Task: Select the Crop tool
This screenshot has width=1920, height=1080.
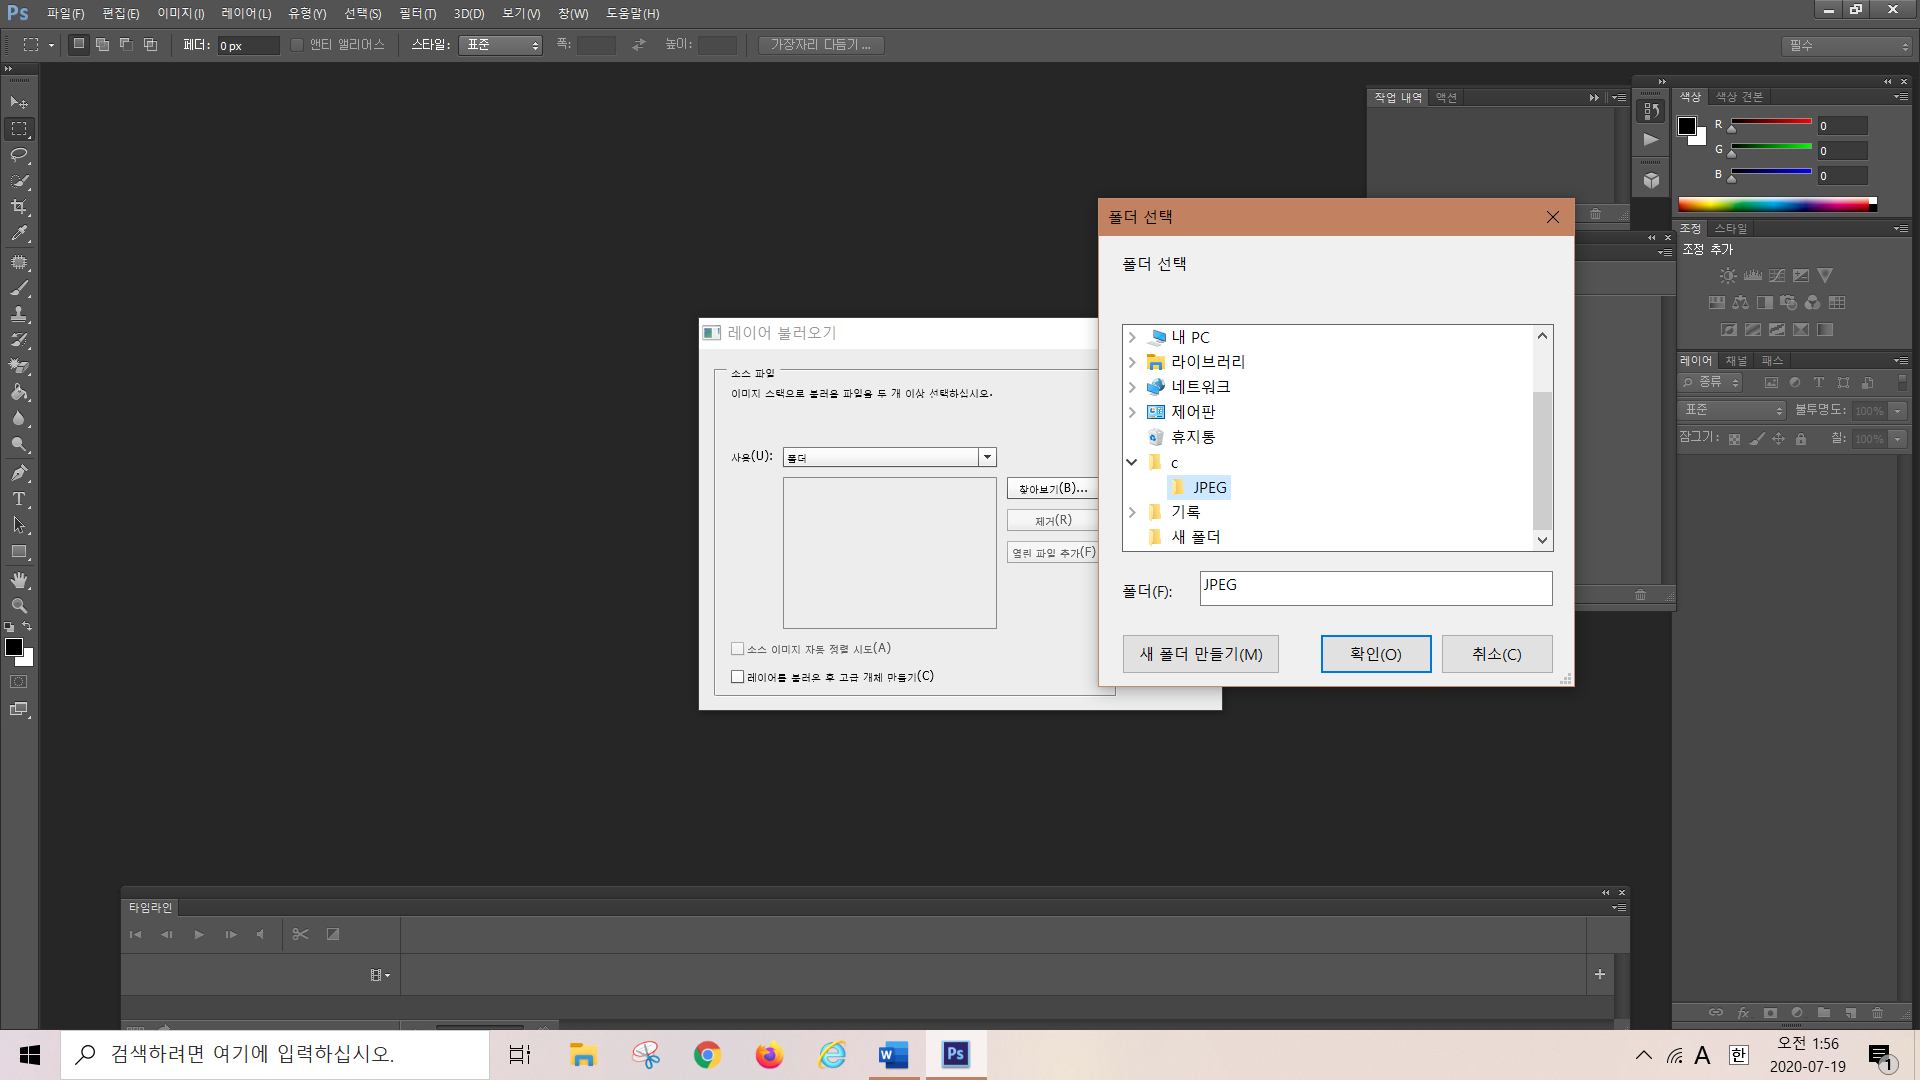Action: pyautogui.click(x=19, y=207)
